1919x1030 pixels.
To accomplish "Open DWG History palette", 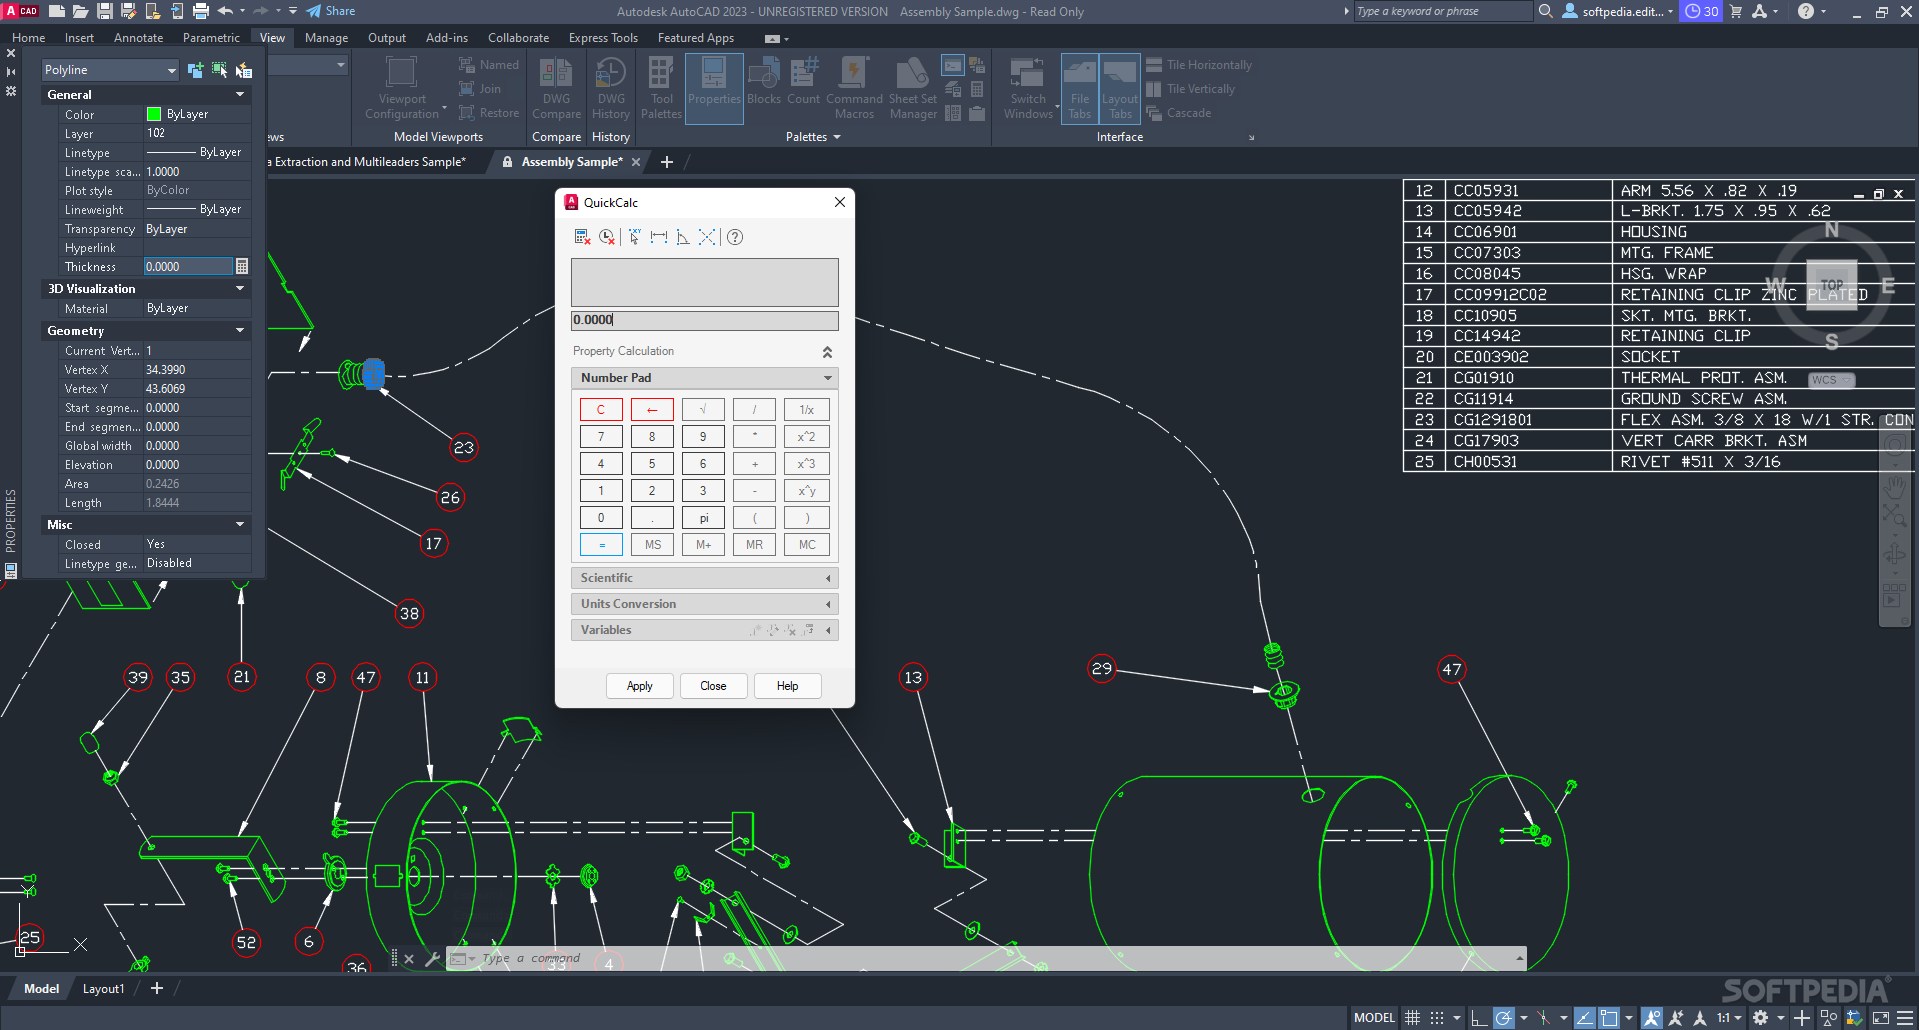I will click(611, 88).
